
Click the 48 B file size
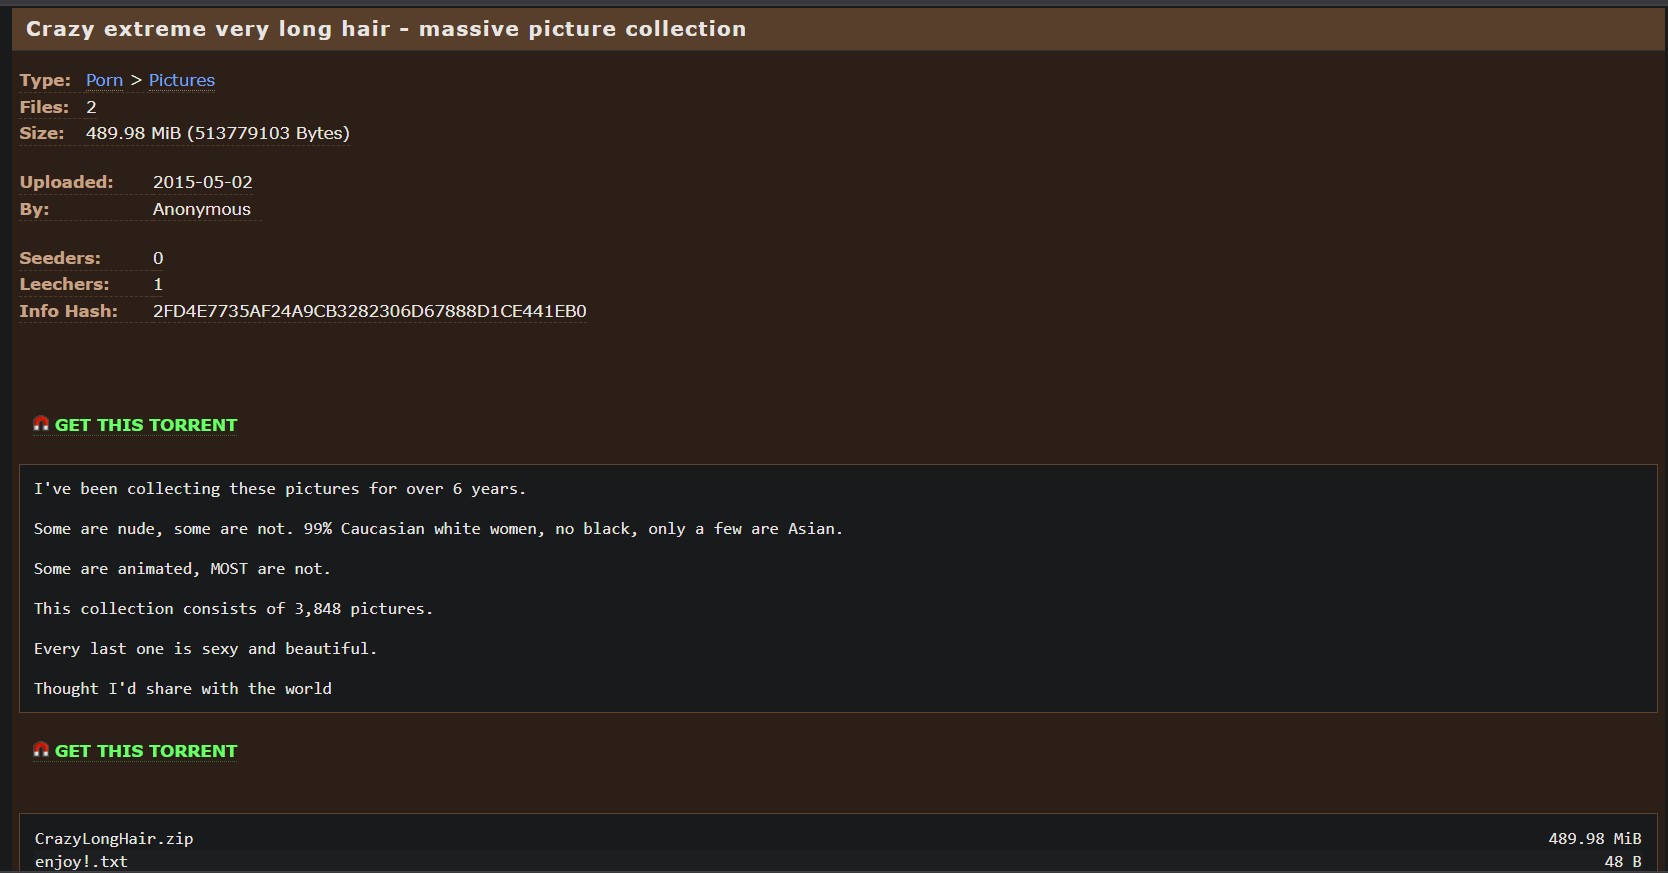pyautogui.click(x=1623, y=861)
